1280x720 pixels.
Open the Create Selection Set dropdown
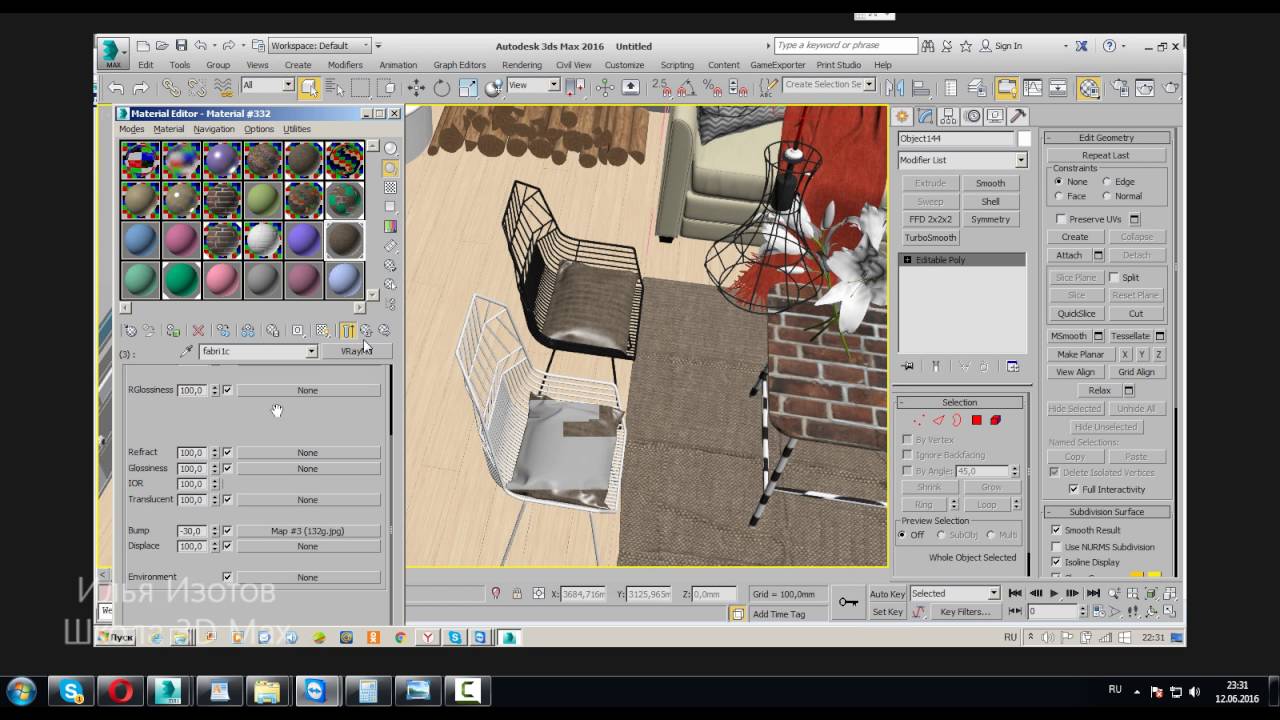click(829, 85)
